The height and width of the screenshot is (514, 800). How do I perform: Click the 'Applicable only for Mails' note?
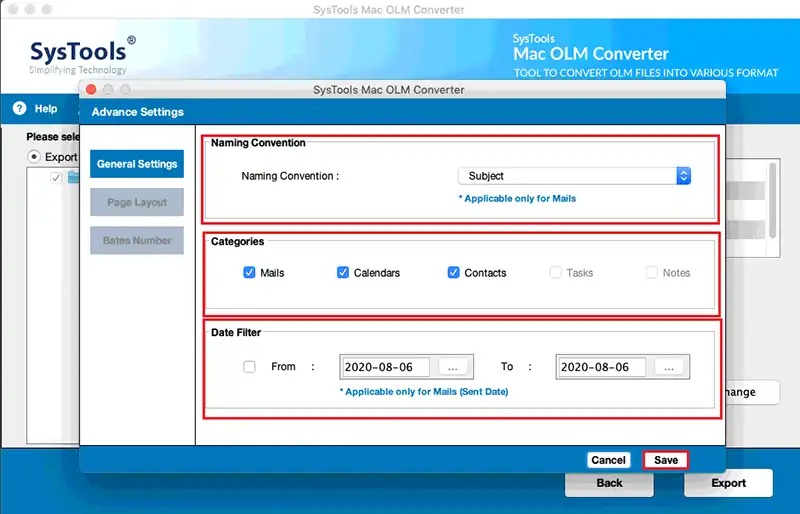click(517, 199)
